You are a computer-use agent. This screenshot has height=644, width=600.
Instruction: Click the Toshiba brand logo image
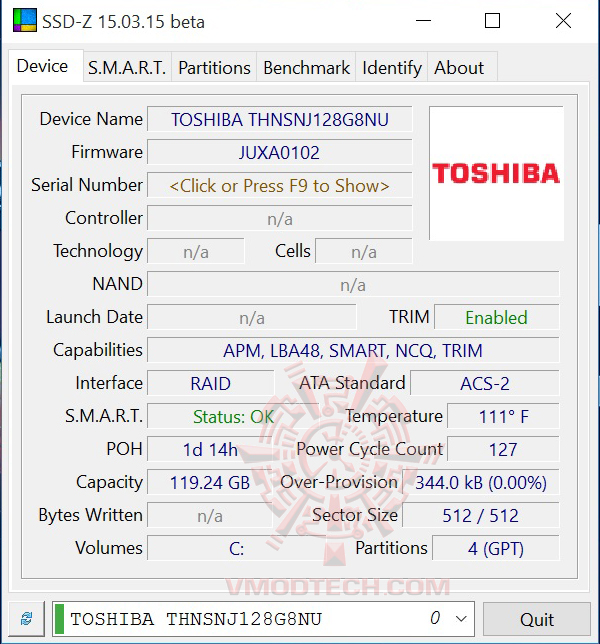[496, 173]
